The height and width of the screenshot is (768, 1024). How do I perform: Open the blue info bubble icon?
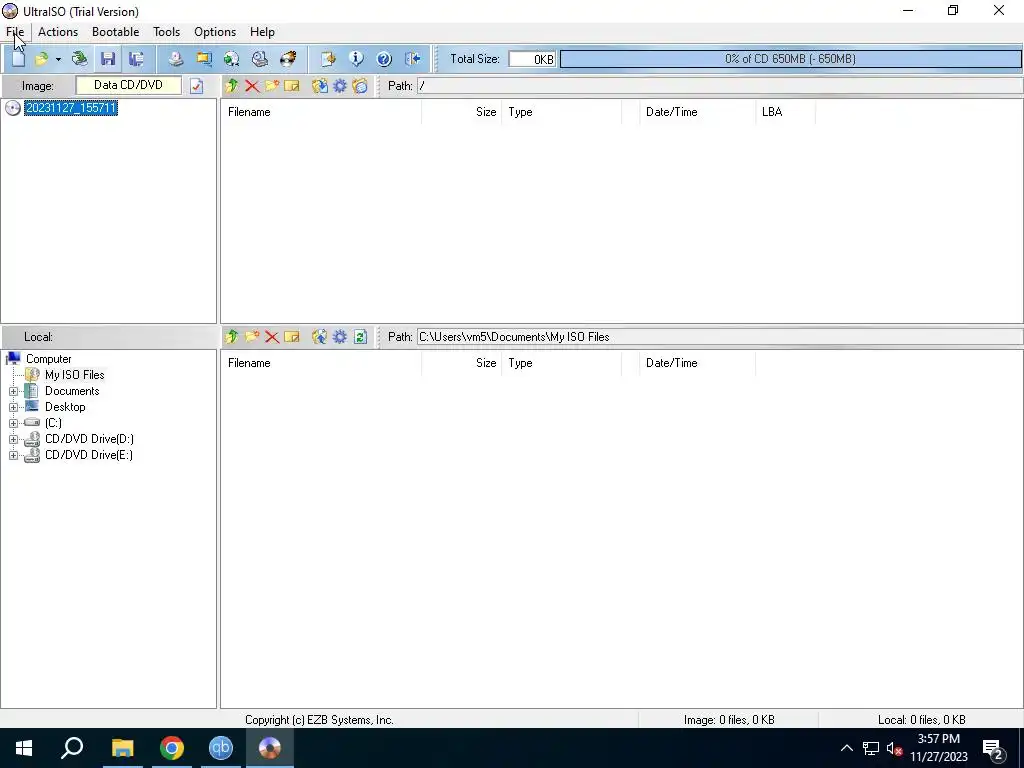tap(356, 59)
